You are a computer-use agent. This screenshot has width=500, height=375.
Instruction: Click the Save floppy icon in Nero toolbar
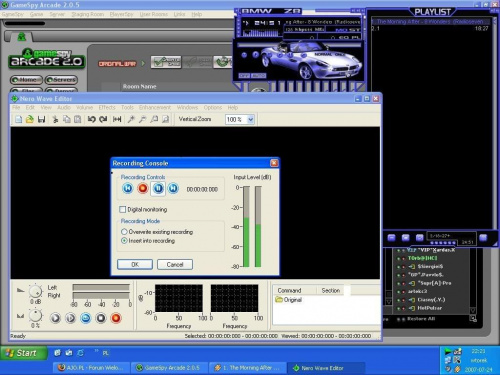click(x=41, y=119)
